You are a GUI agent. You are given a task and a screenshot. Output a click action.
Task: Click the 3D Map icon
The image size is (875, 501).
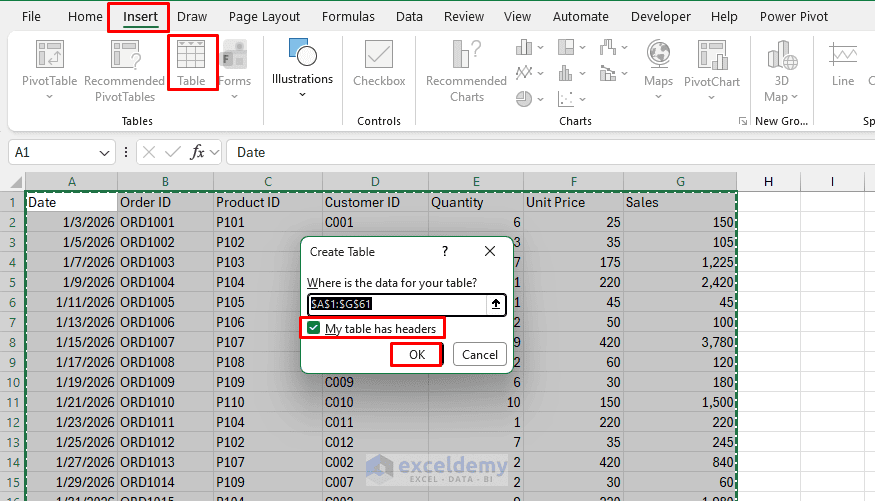(x=782, y=55)
